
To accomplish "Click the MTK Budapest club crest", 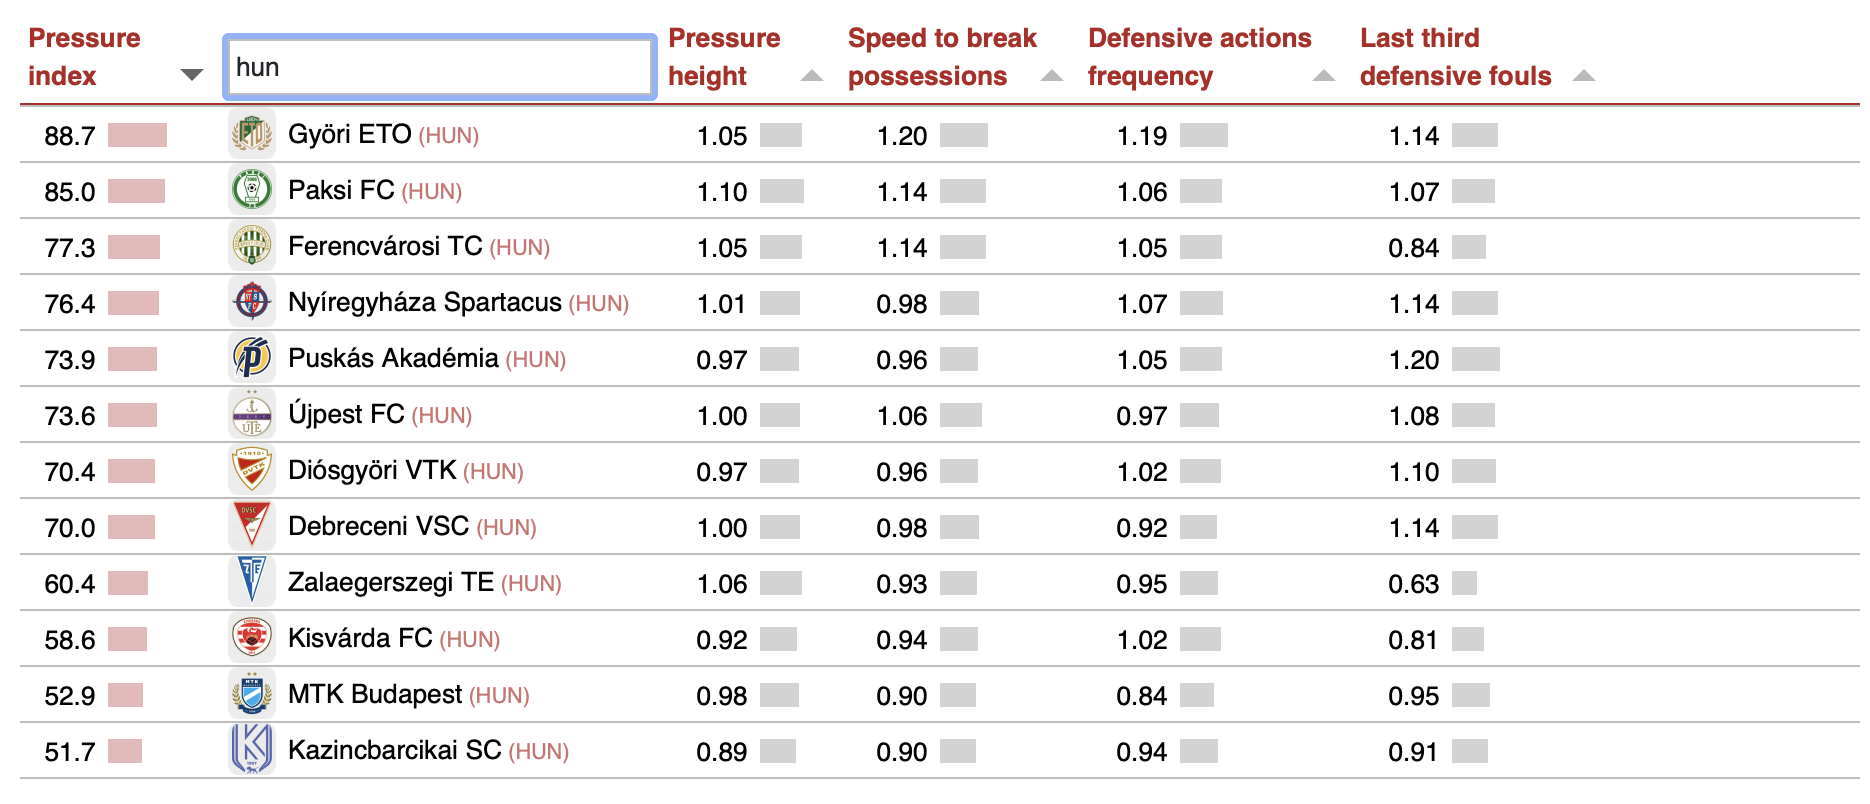I will (x=252, y=695).
